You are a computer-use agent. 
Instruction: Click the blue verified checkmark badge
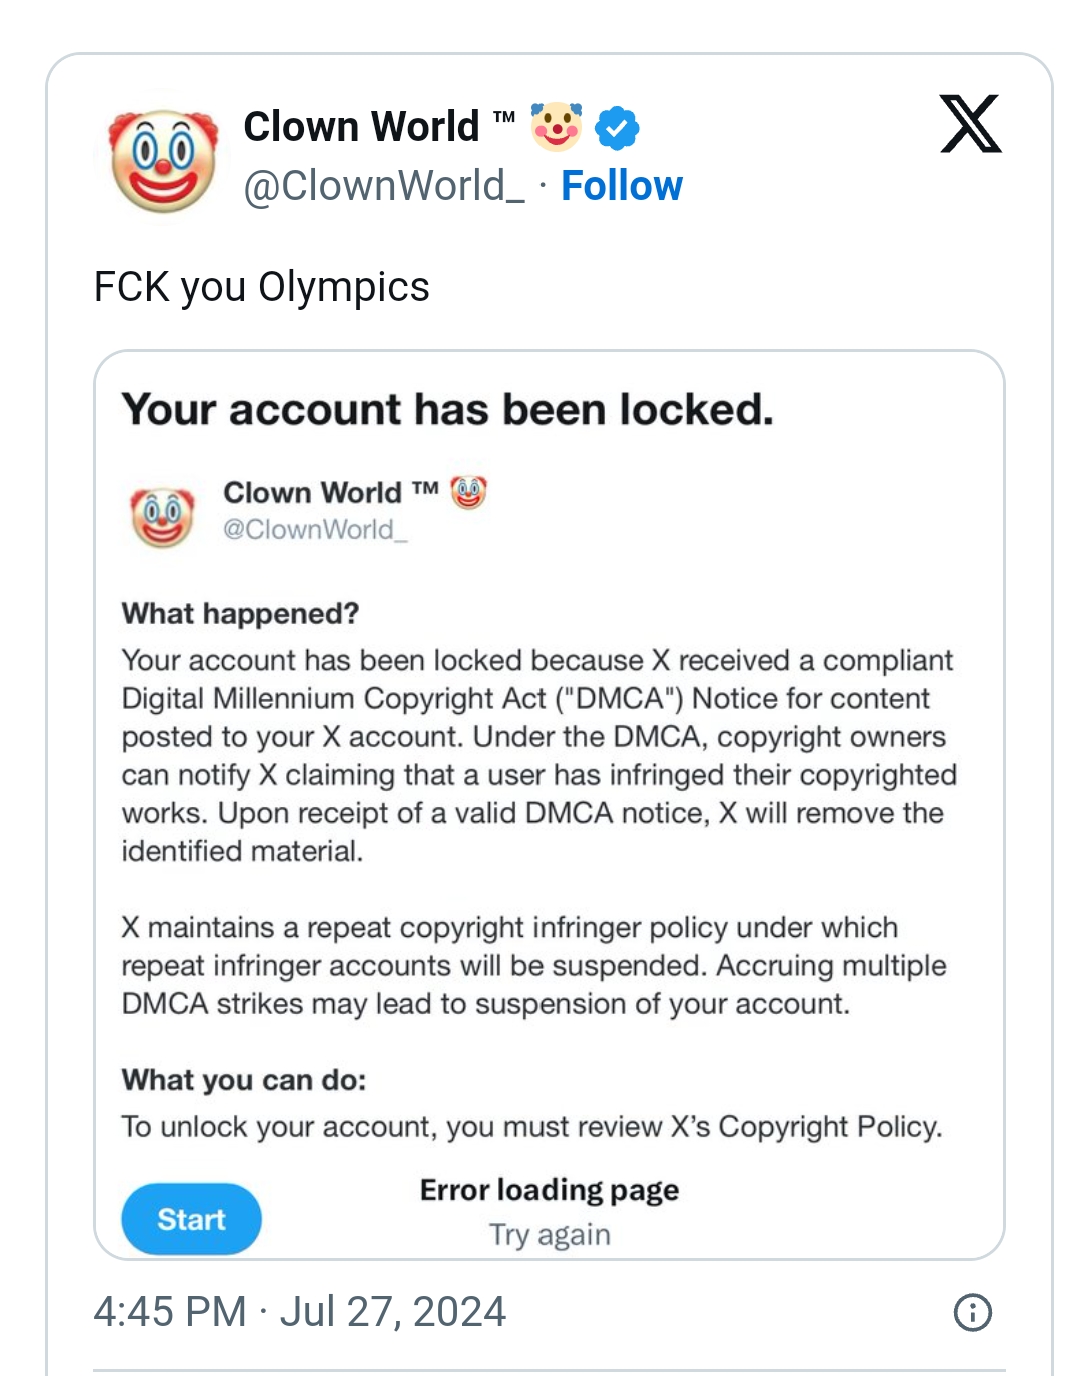617,128
